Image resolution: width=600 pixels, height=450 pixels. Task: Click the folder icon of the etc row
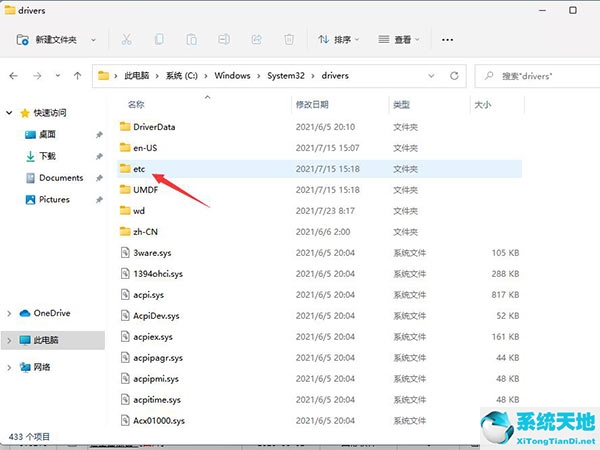(x=125, y=168)
